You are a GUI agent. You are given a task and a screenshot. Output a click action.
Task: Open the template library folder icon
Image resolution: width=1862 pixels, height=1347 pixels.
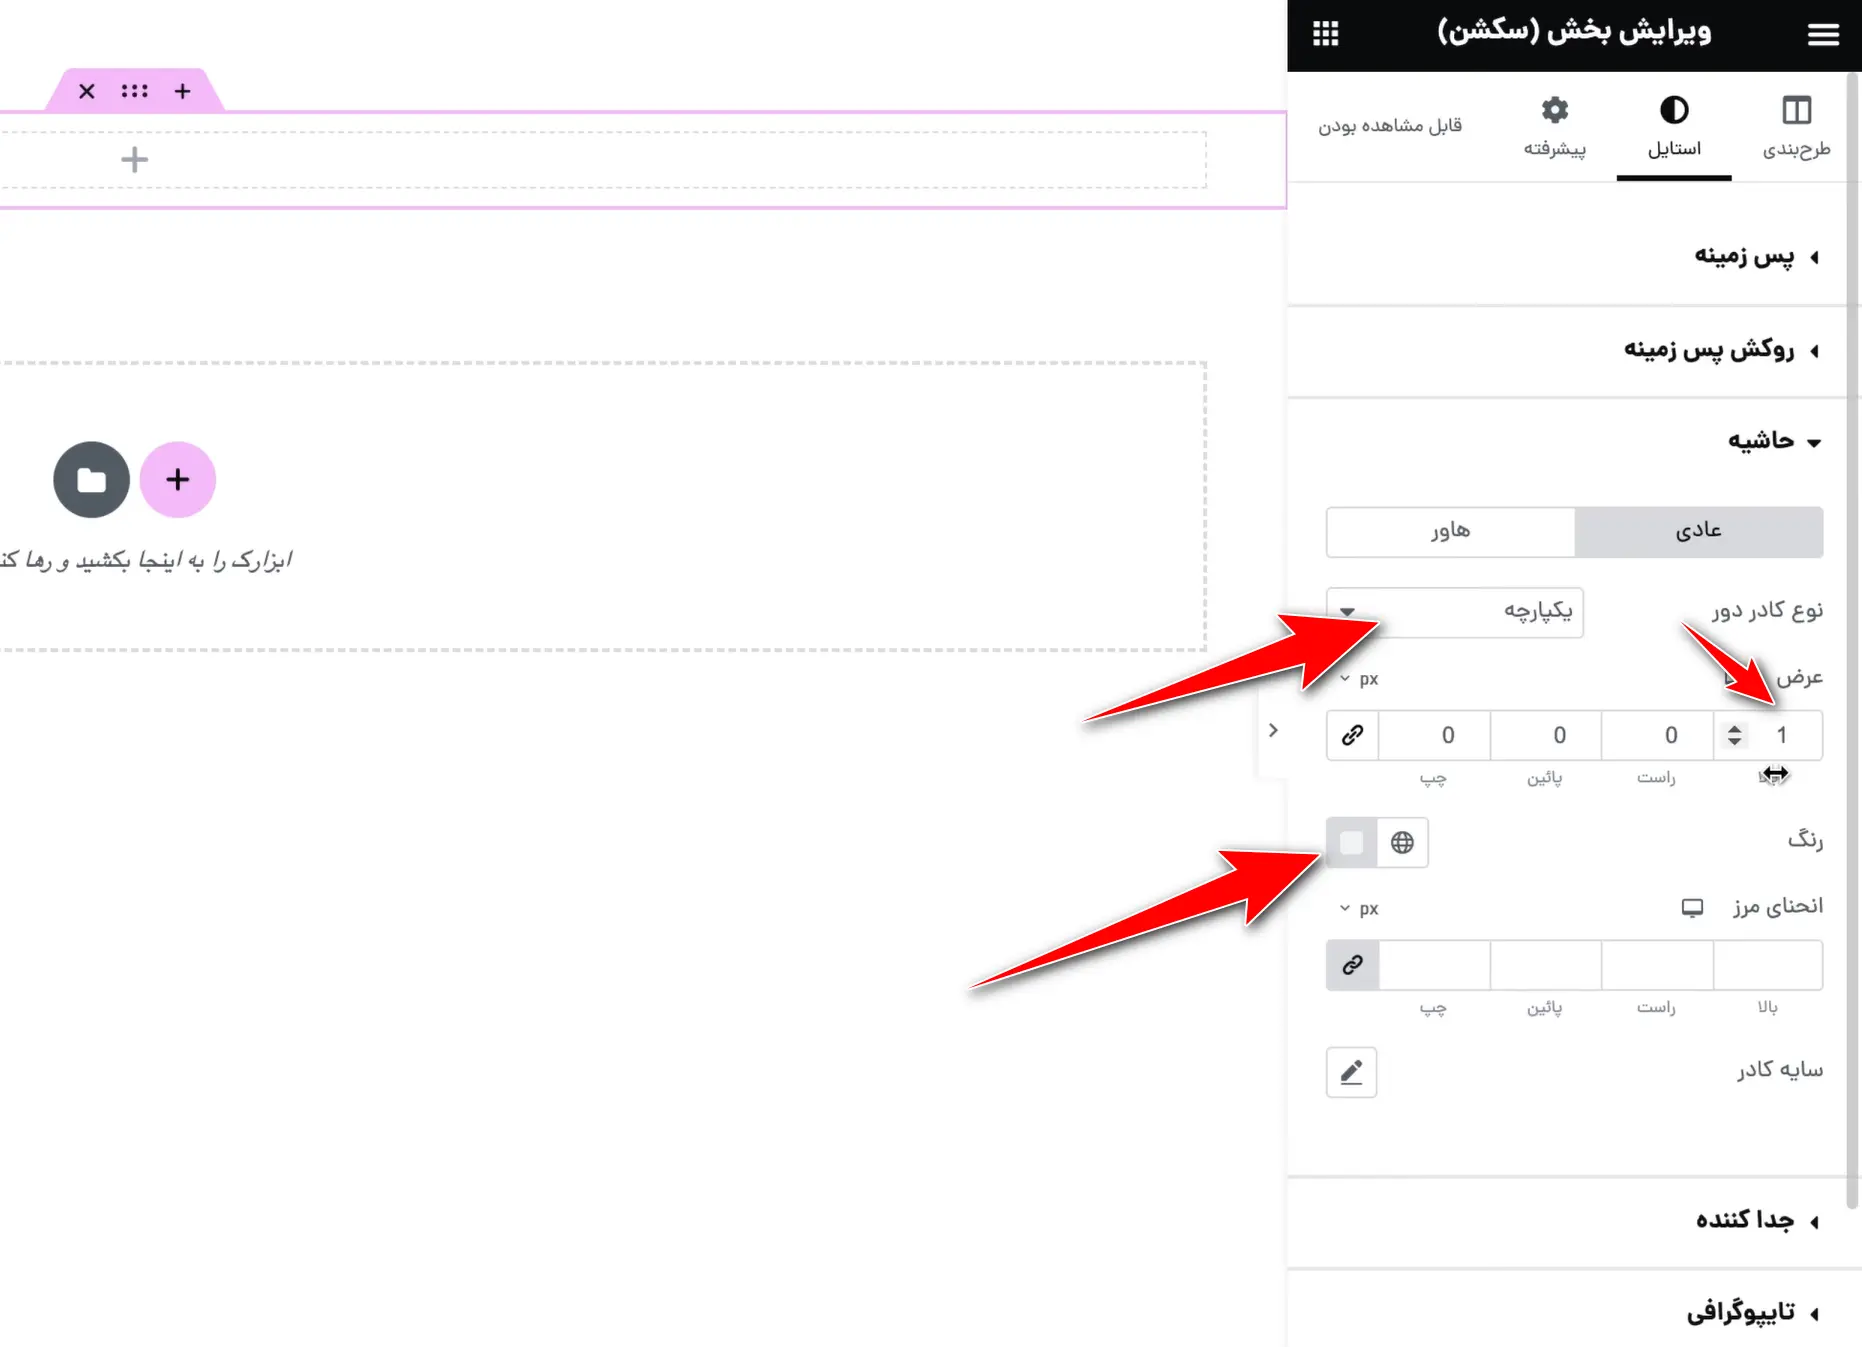(91, 480)
